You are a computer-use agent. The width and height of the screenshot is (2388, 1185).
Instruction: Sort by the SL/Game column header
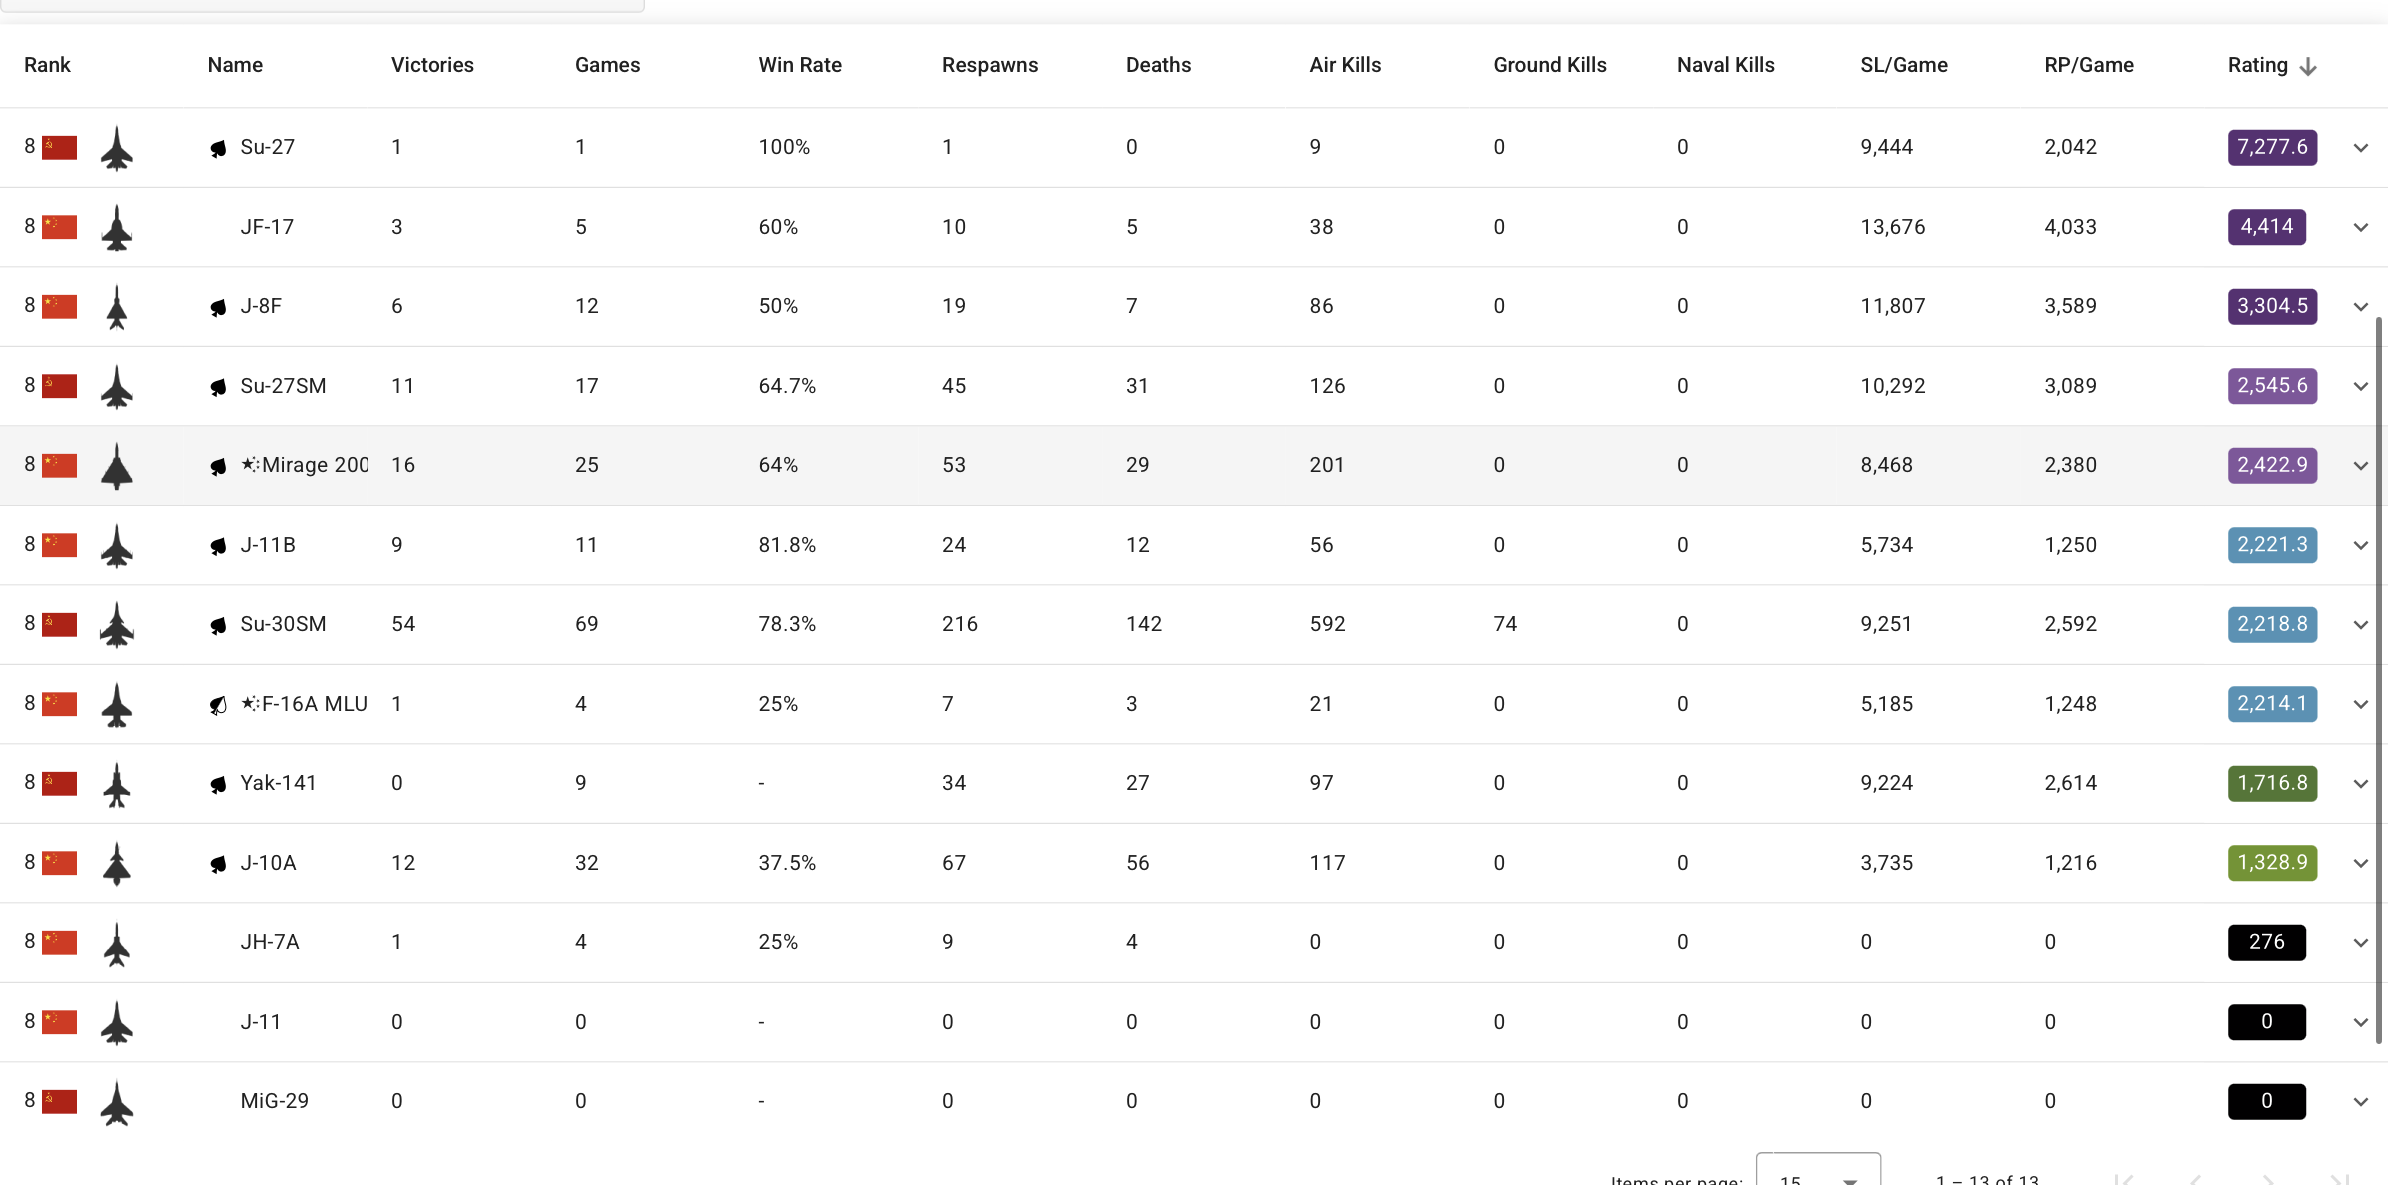[x=1904, y=65]
